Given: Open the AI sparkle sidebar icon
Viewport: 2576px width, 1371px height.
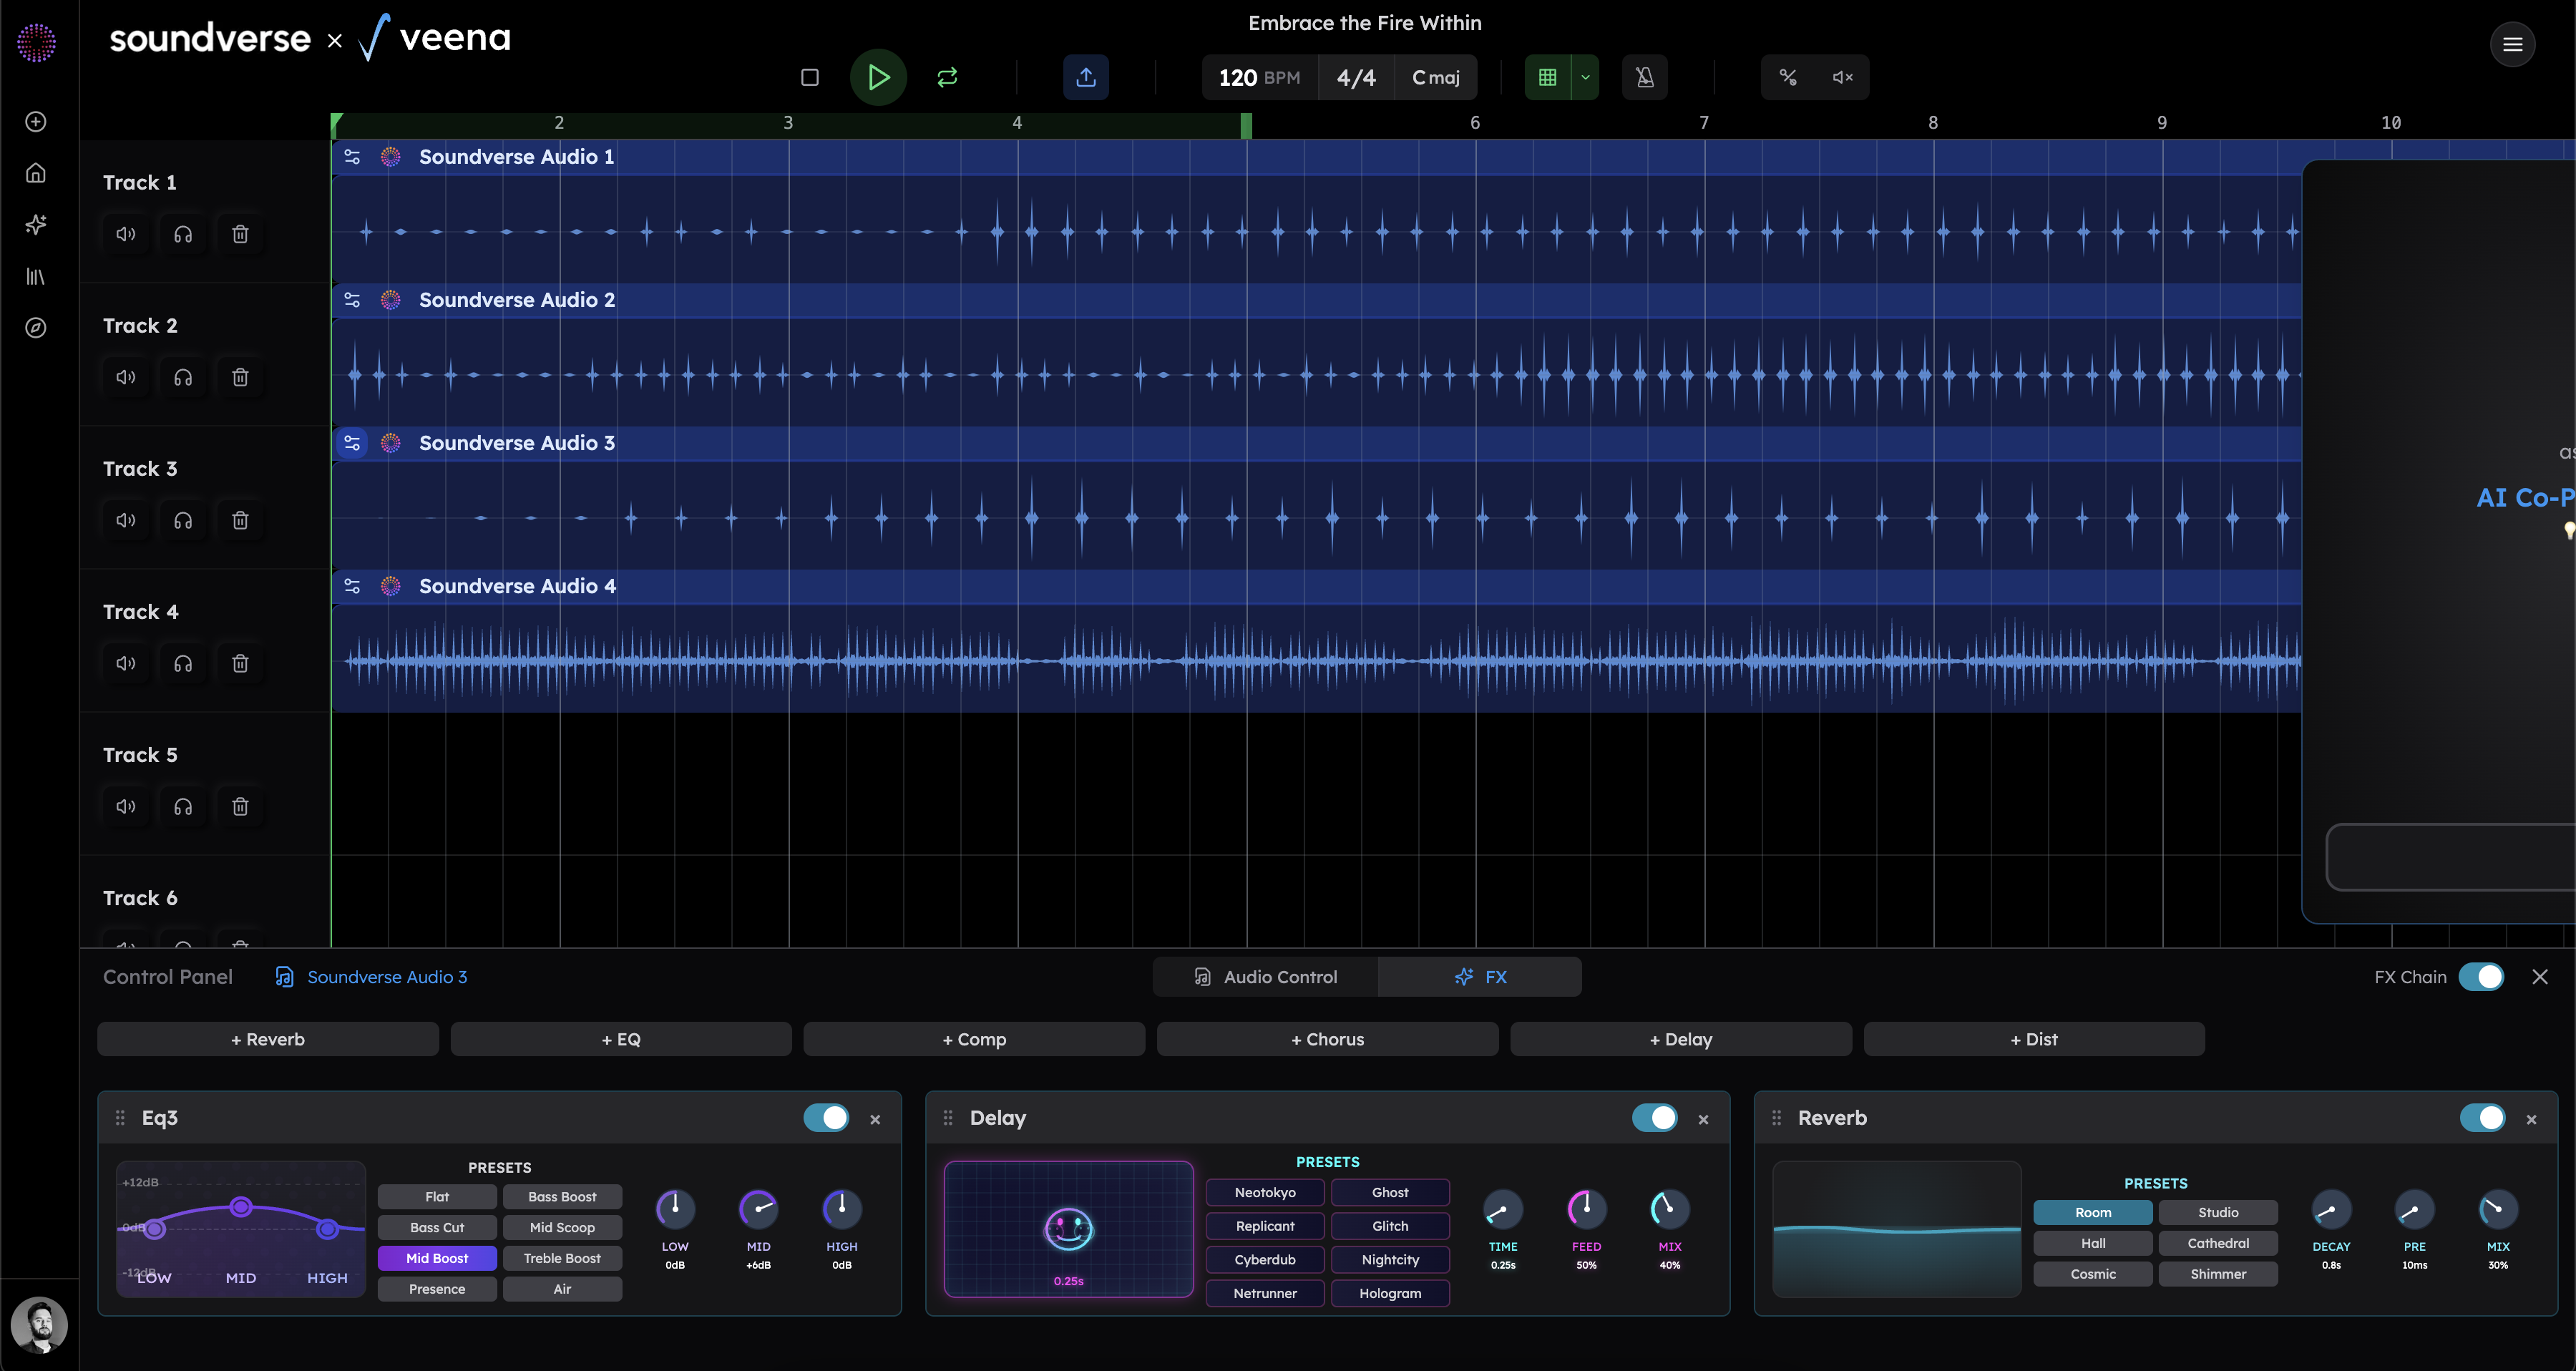Looking at the screenshot, I should coord(36,225).
